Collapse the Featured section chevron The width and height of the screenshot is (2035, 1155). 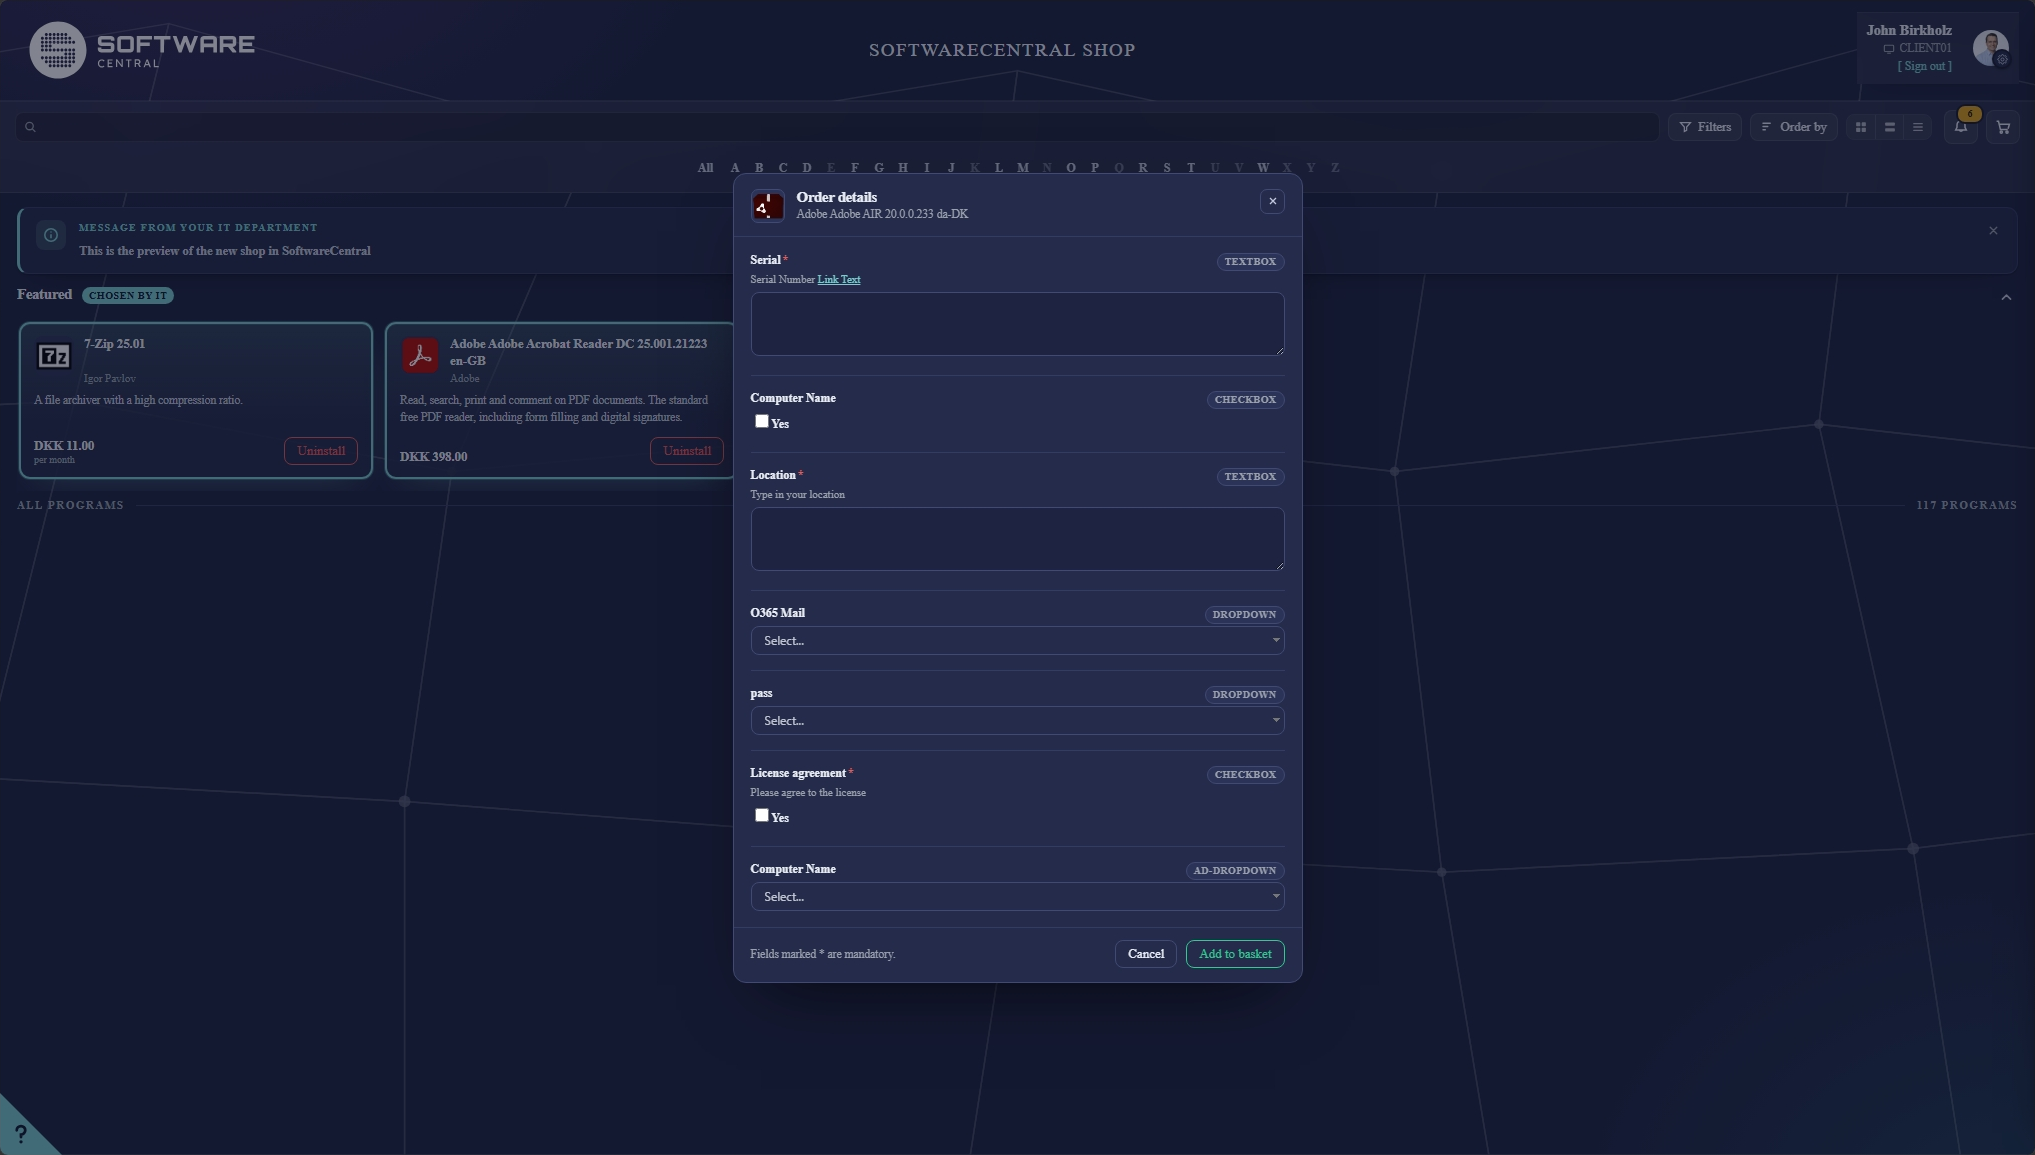(x=2006, y=298)
